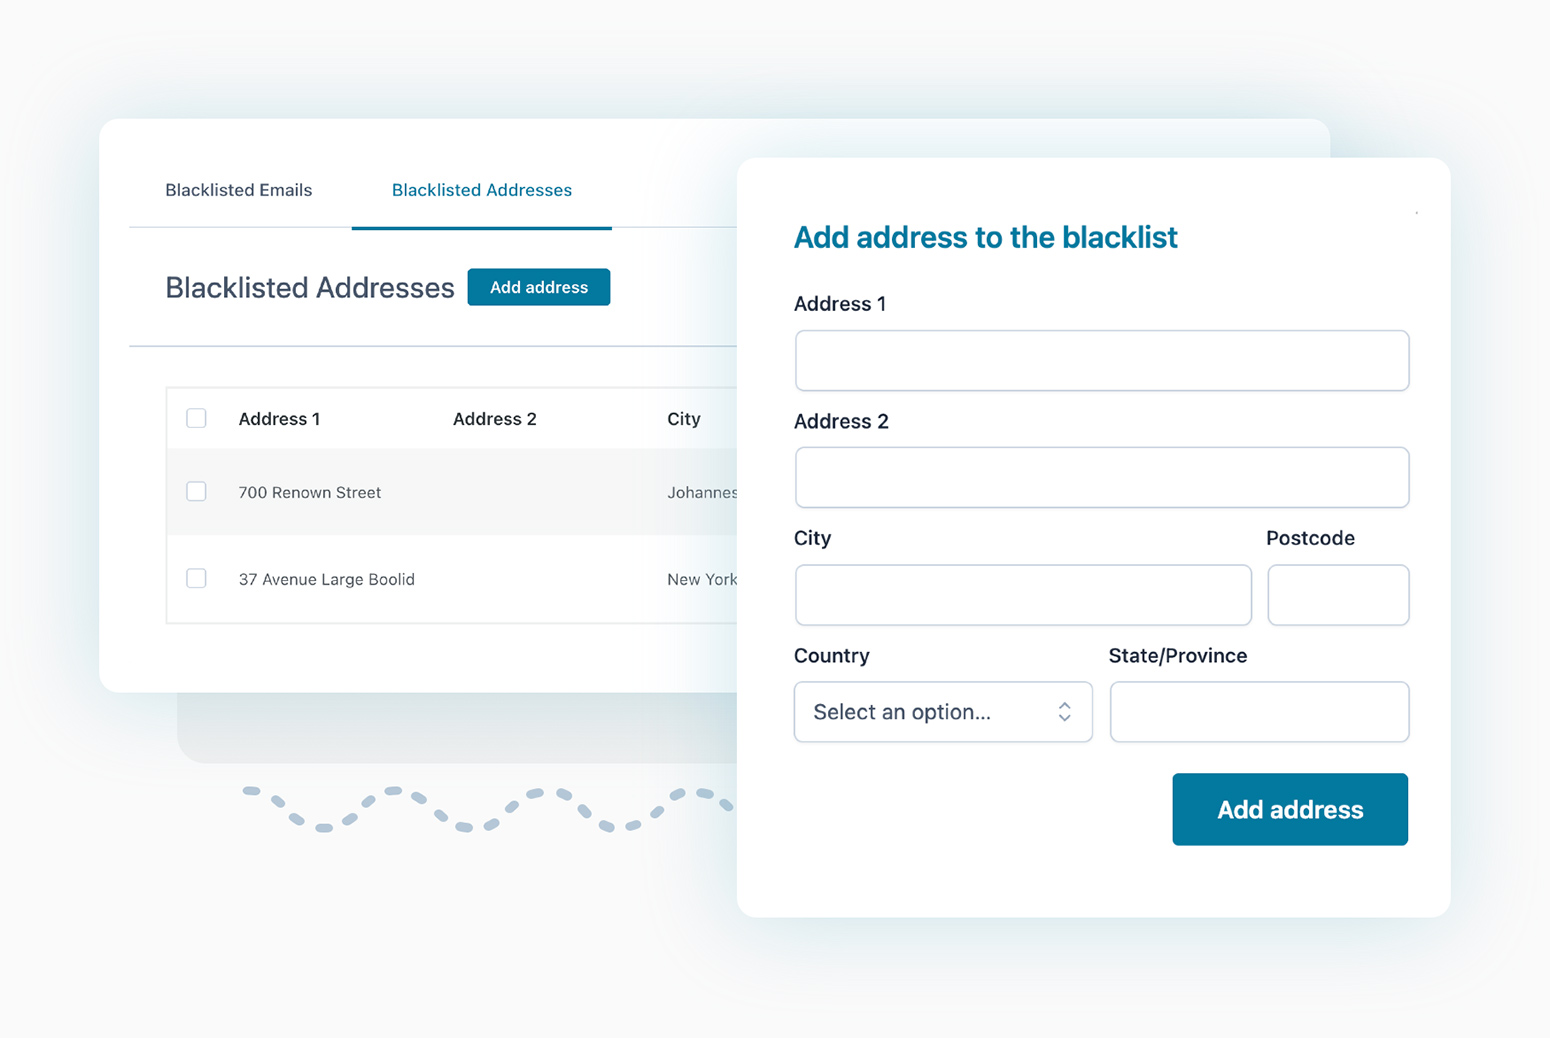Check the select-all checkbox in table header
Viewport: 1550px width, 1038px height.
pyautogui.click(x=196, y=418)
